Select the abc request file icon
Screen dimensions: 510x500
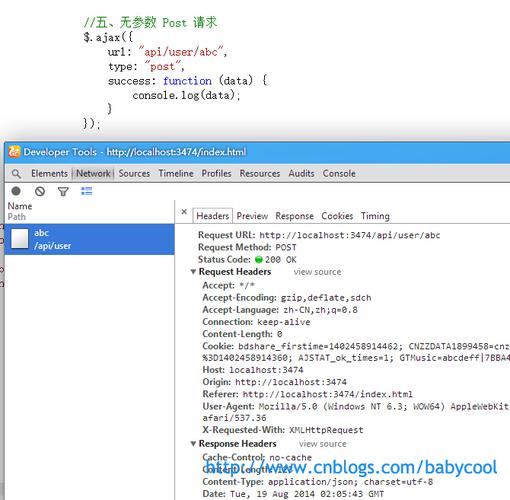point(20,239)
